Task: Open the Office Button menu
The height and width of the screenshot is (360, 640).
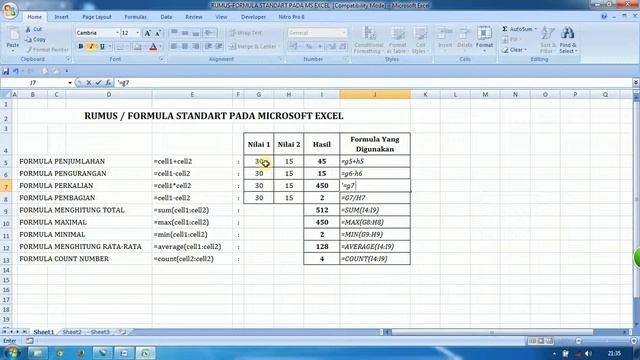Action: click(9, 11)
